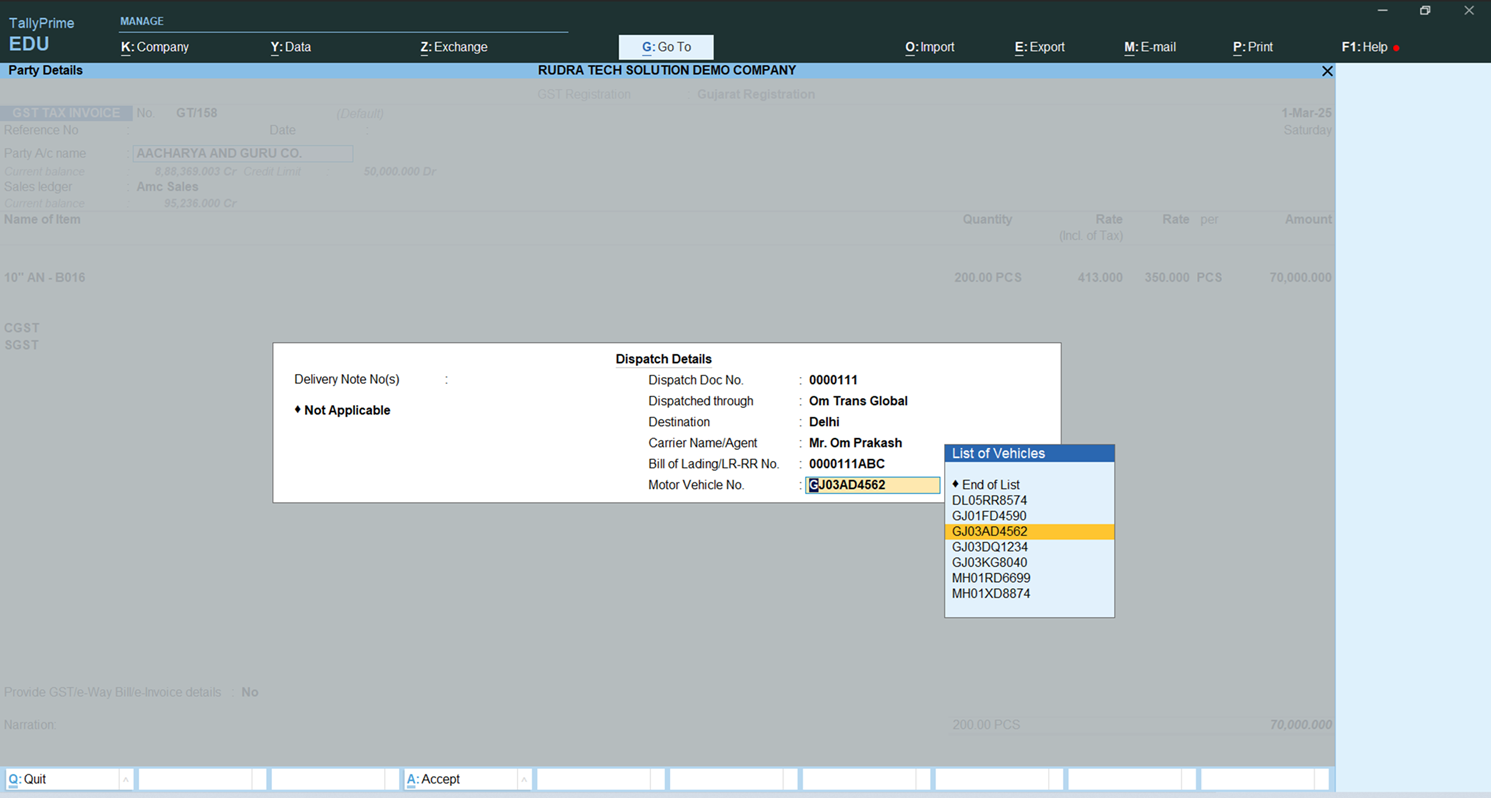
Task: Open the Company menu
Action: tap(155, 47)
